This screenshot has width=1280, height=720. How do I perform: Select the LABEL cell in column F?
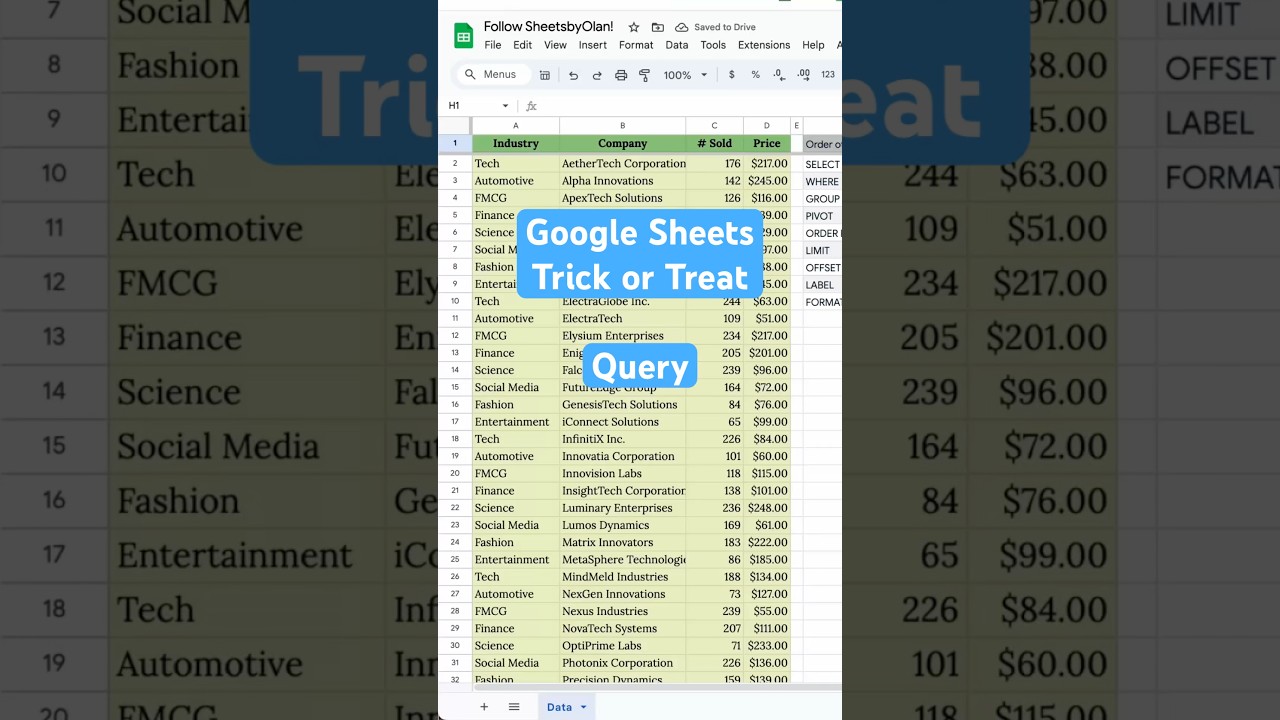(823, 285)
